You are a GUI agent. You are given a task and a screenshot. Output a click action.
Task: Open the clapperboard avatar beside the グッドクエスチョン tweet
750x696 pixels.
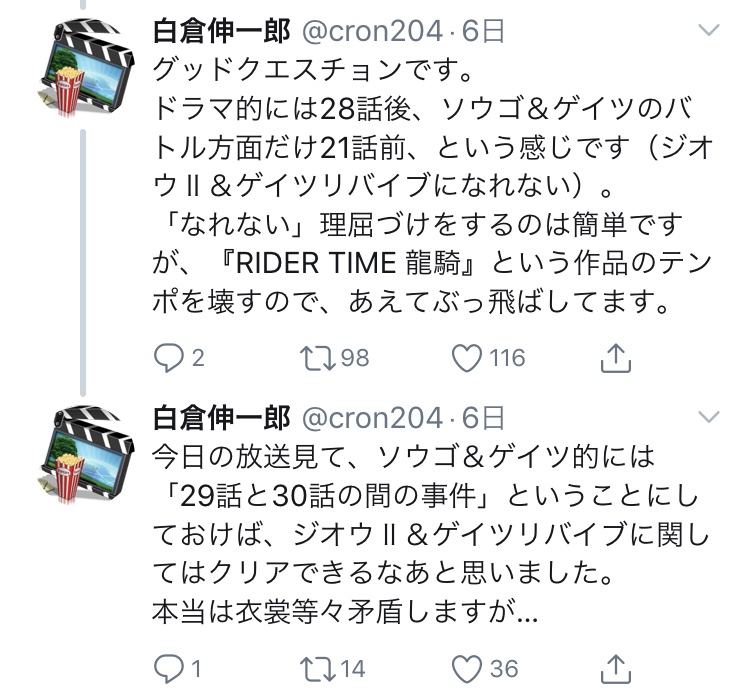88,65
